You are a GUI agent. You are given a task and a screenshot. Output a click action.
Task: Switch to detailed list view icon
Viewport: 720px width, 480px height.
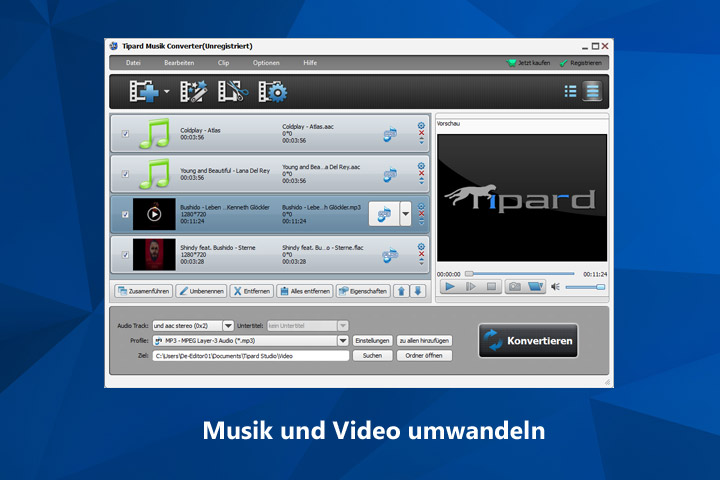click(592, 91)
